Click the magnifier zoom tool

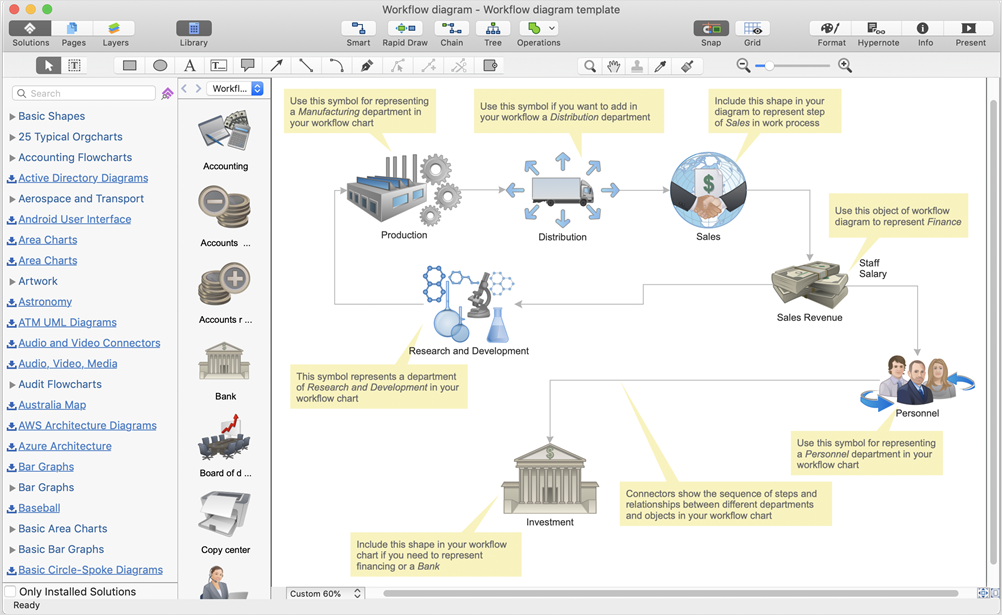tap(590, 66)
